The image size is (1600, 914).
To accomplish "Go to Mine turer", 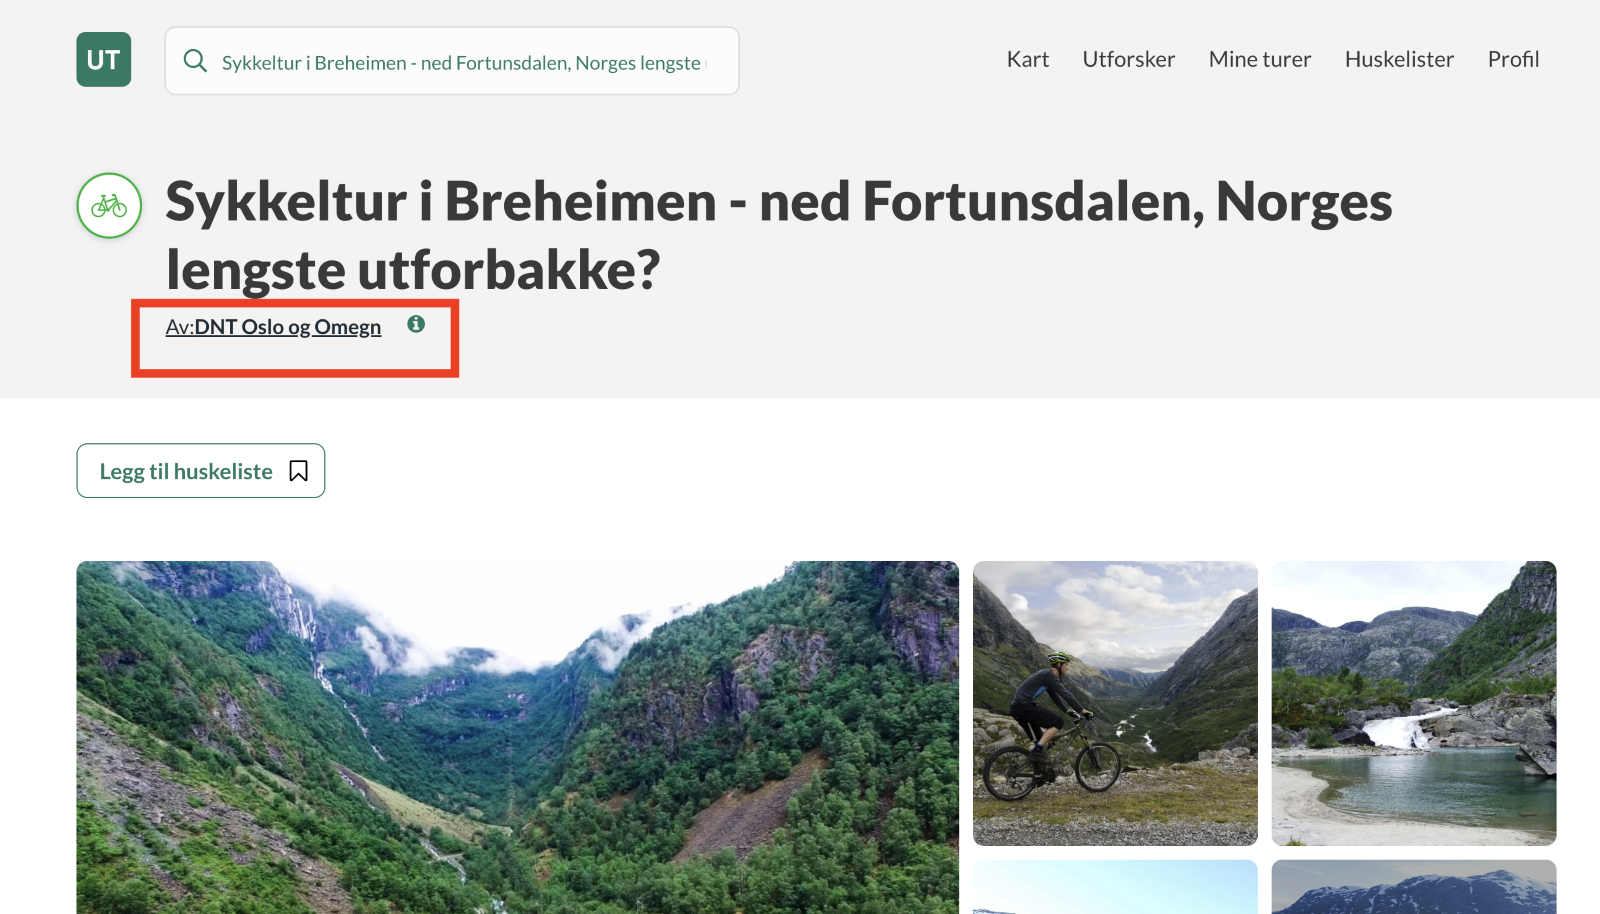I will coord(1260,60).
